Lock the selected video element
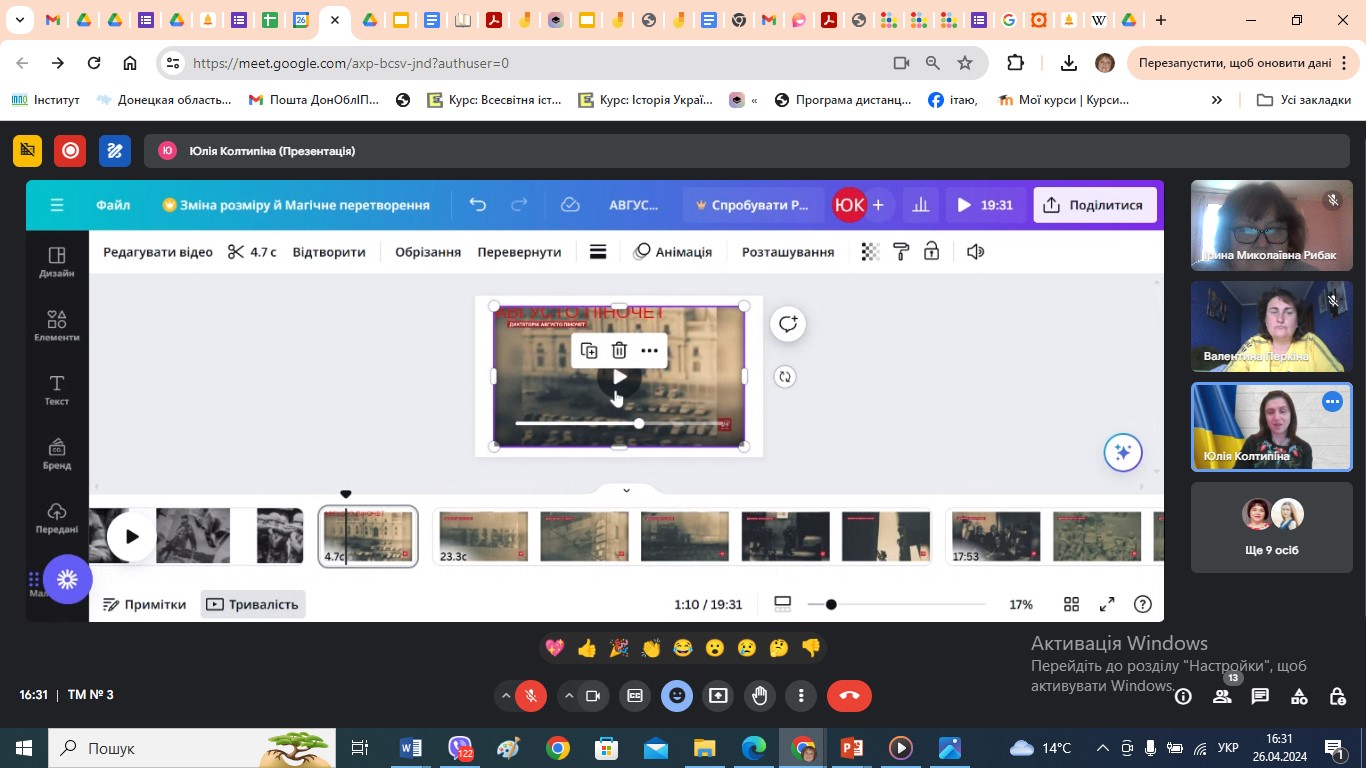This screenshot has width=1366, height=768. tap(931, 252)
